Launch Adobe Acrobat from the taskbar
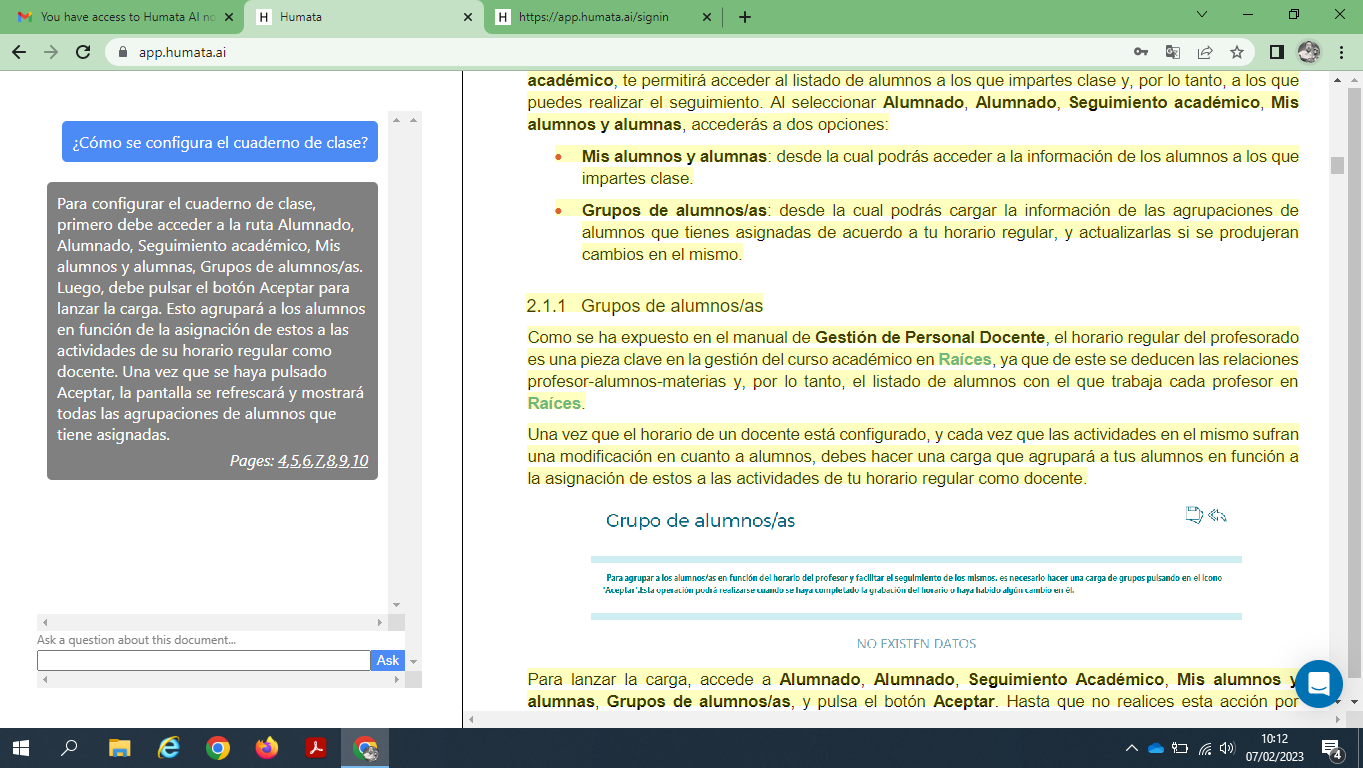The image size is (1363, 768). 316,748
